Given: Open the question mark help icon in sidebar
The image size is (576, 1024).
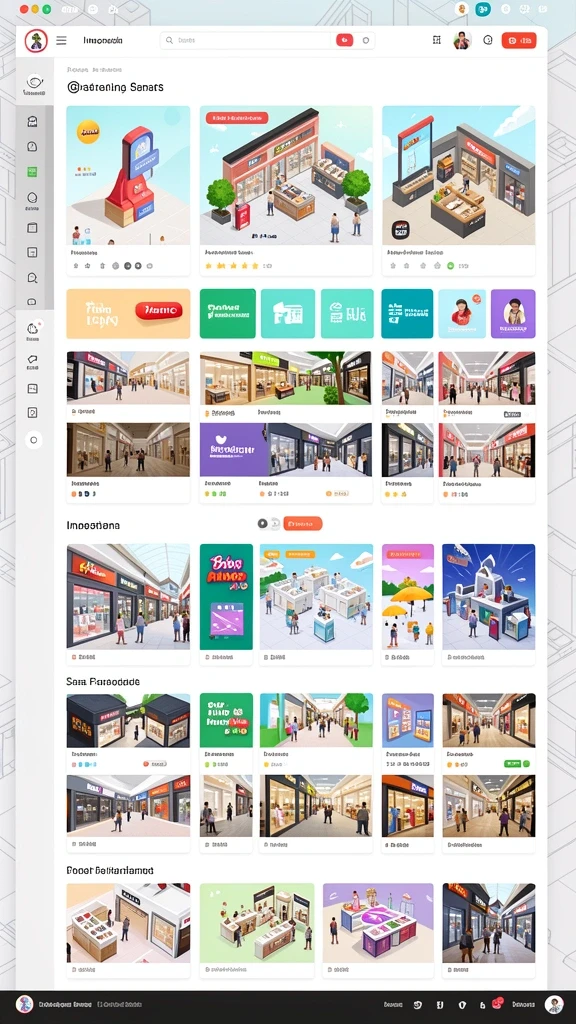Looking at the screenshot, I should [x=32, y=413].
